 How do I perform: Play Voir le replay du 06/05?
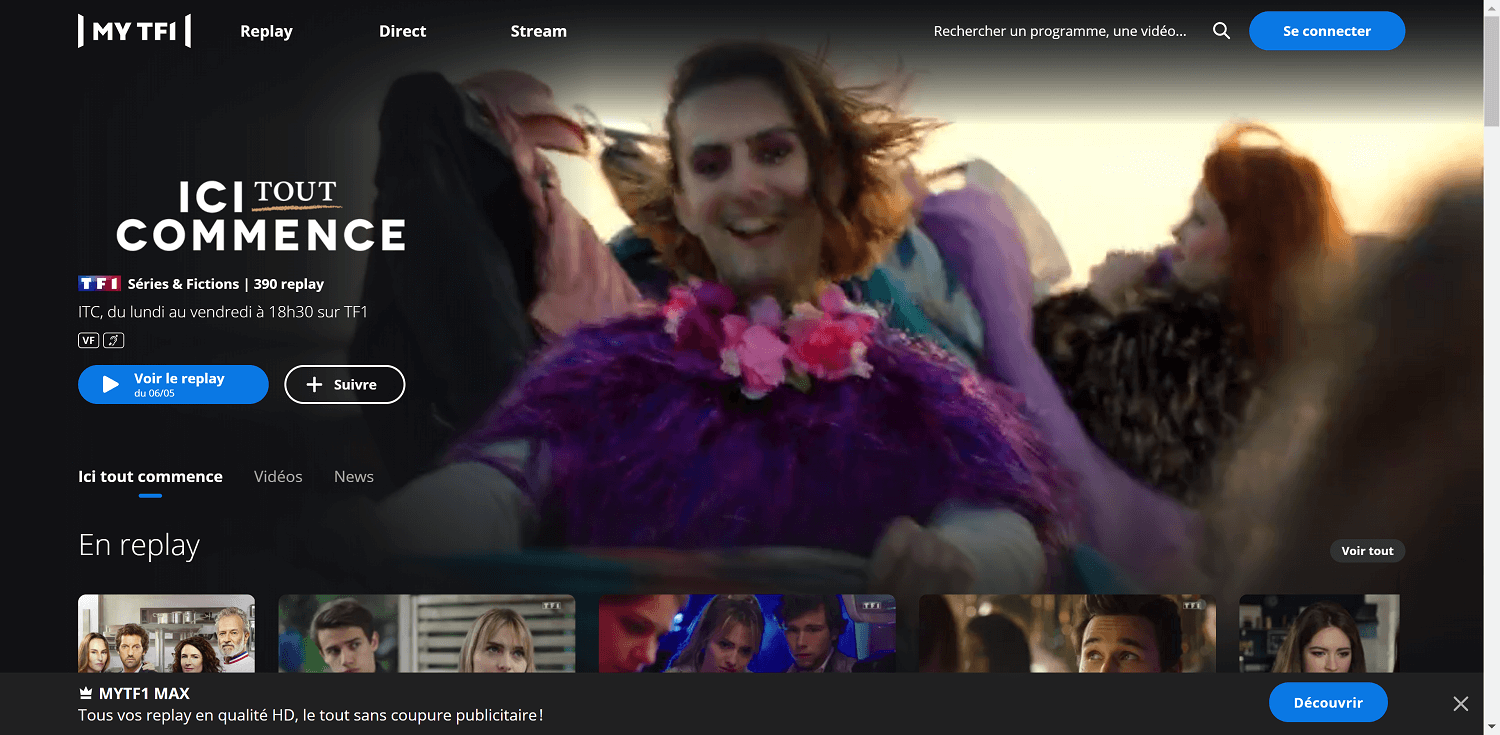(x=173, y=384)
